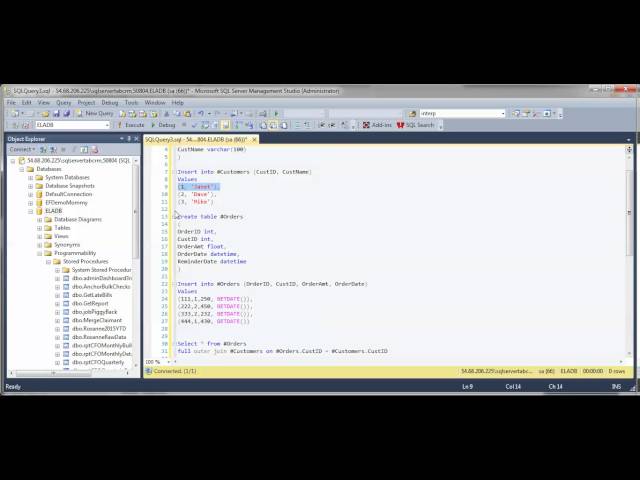
Task: Open the Tools menu
Action: tap(131, 102)
